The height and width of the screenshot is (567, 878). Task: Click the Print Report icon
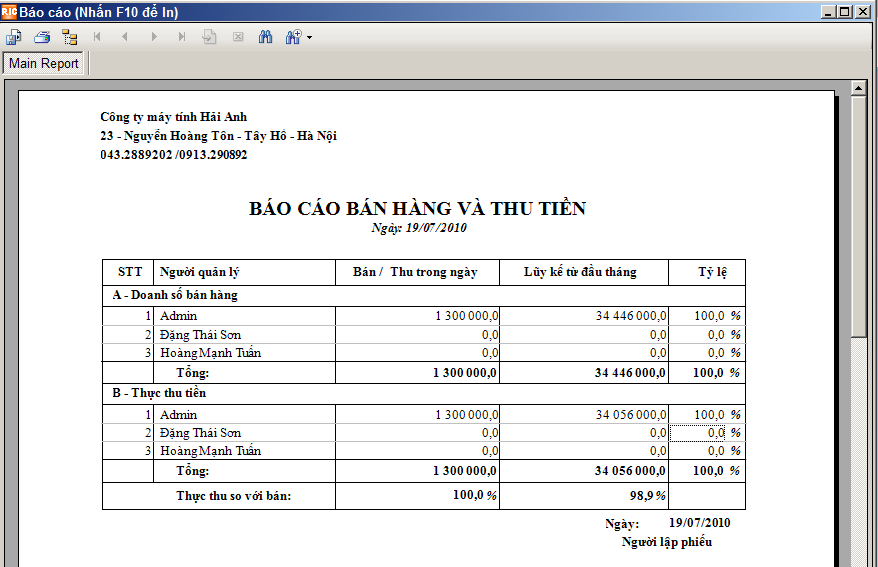tap(42, 38)
